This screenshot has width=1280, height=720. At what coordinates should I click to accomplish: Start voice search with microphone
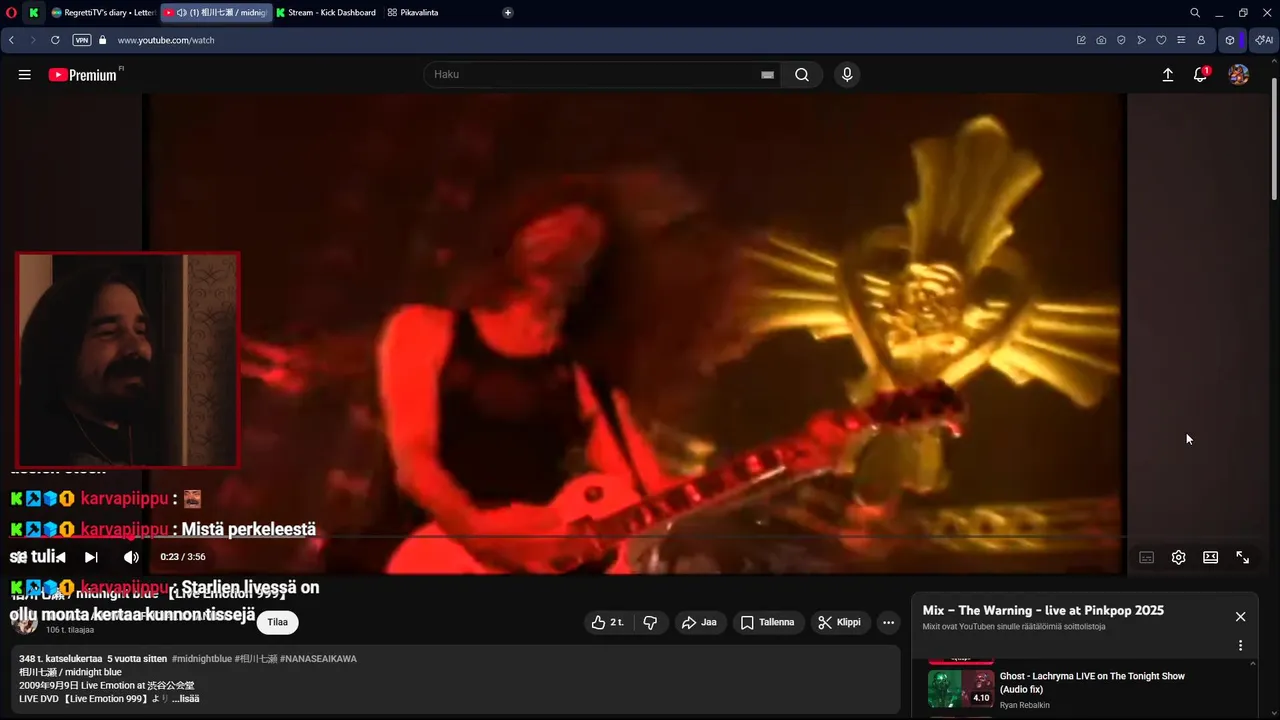(x=847, y=75)
